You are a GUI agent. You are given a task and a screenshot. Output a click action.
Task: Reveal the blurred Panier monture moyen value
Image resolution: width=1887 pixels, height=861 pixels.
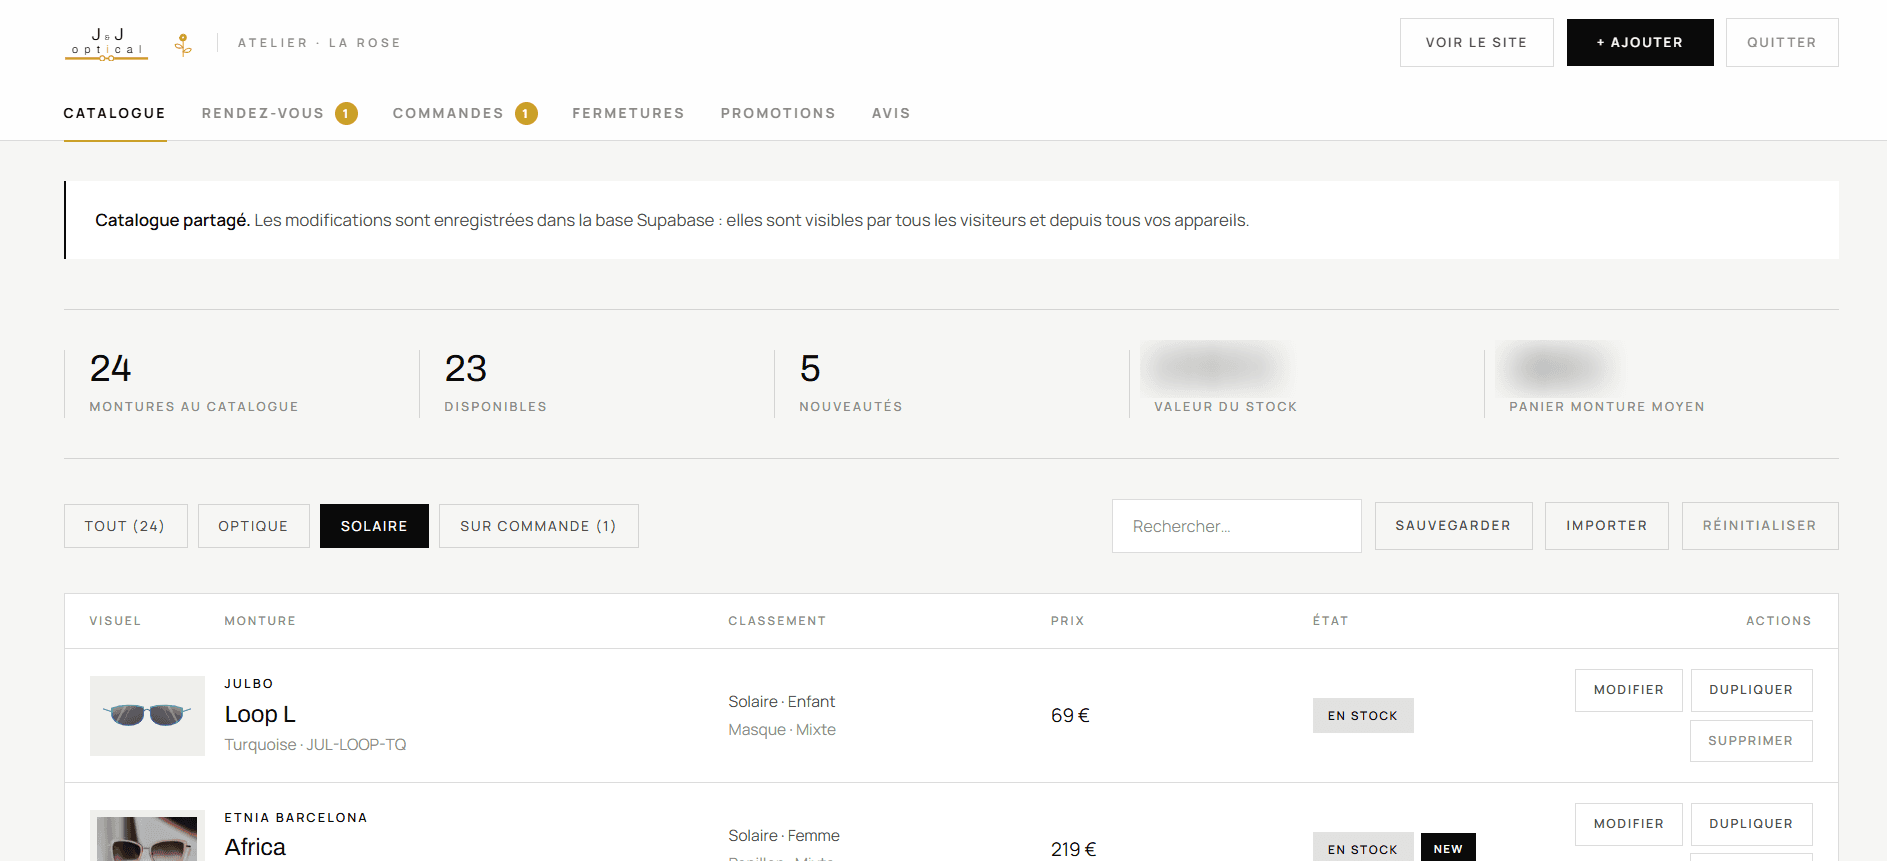pyautogui.click(x=1558, y=368)
